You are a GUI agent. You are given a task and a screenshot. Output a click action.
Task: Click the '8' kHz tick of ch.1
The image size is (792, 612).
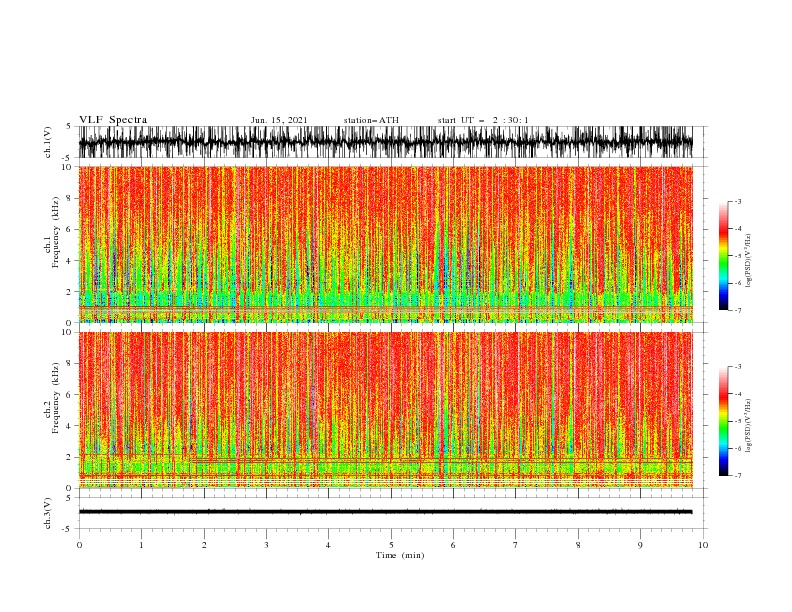pos(69,198)
